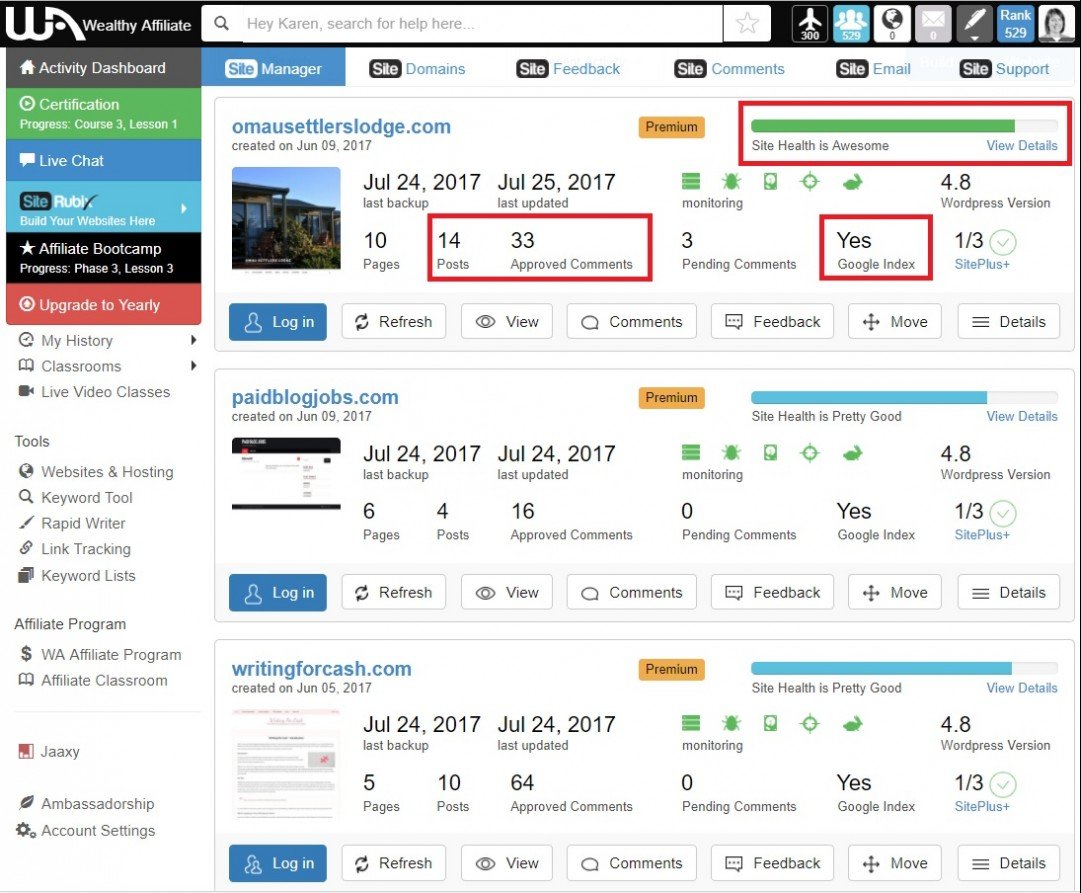View the writingforcash.com site
This screenshot has width=1081, height=893.
point(507,863)
